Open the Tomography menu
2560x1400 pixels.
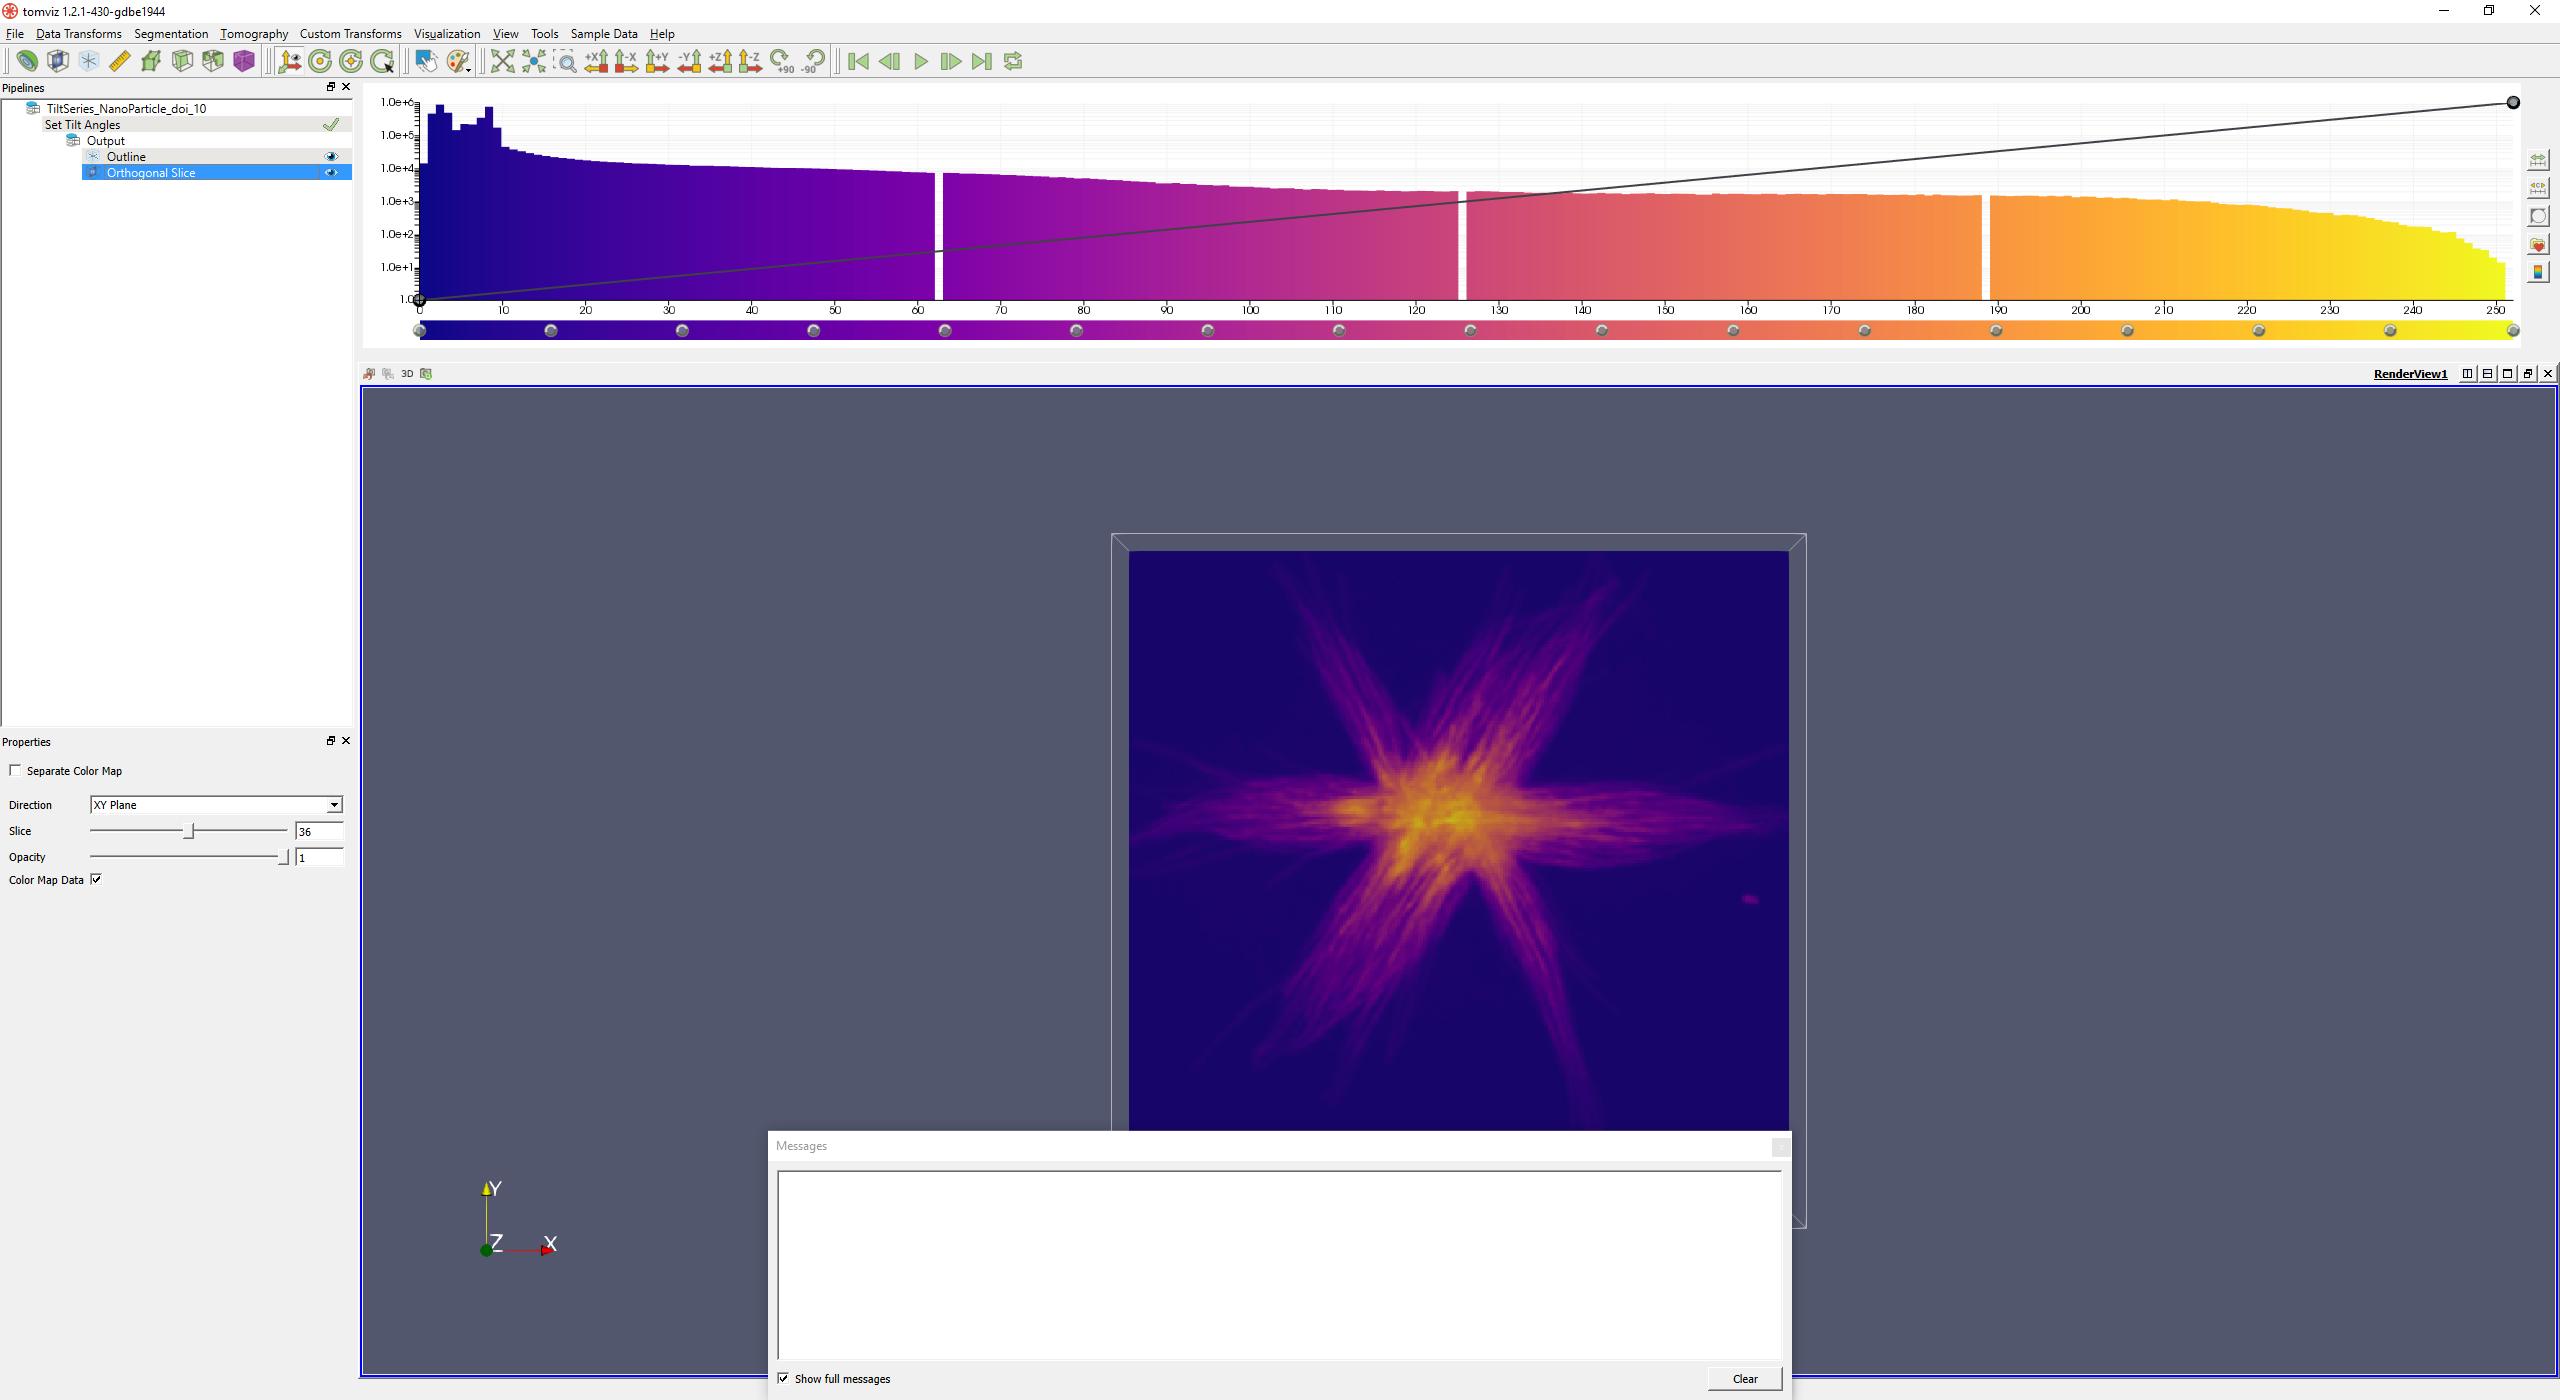pos(253,33)
